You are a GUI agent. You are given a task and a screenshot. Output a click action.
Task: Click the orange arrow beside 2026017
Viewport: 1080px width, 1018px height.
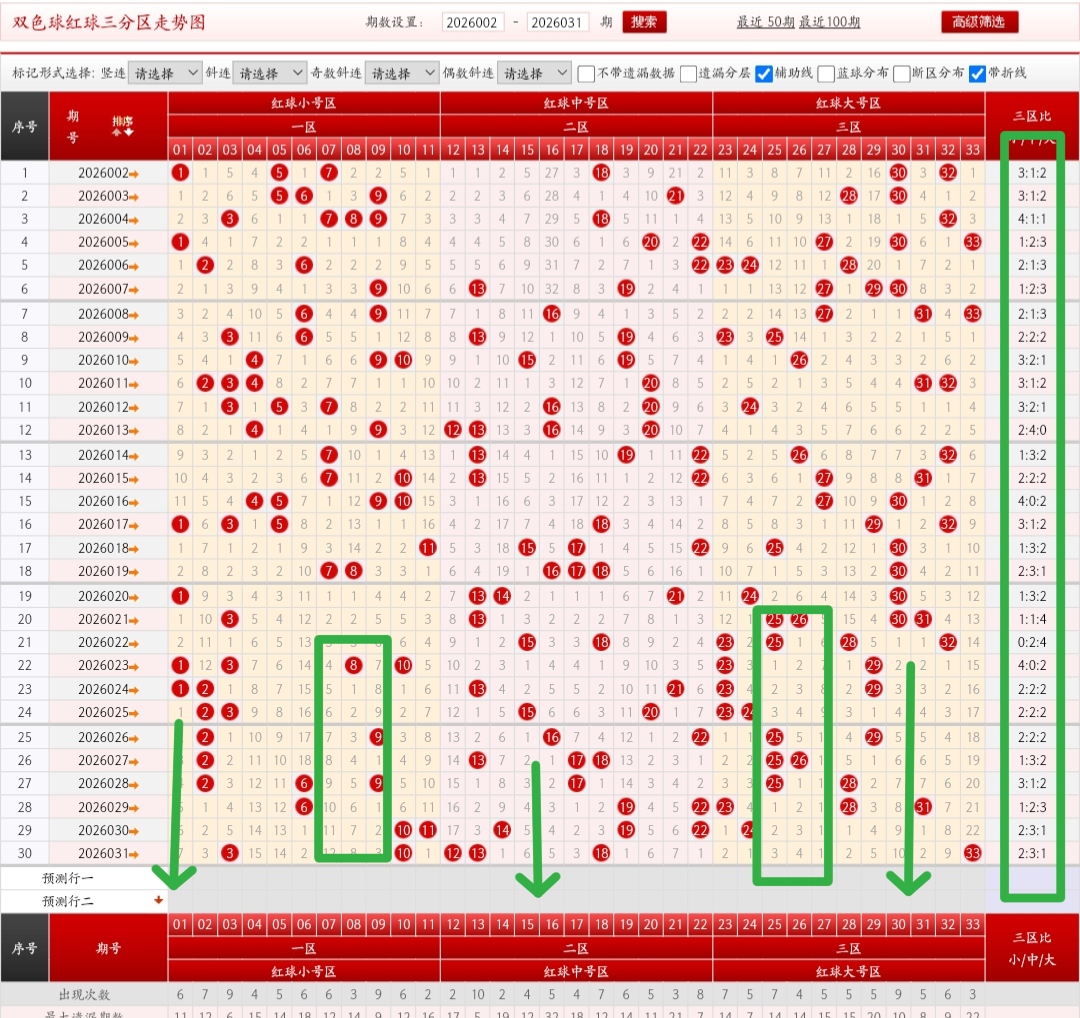134,526
